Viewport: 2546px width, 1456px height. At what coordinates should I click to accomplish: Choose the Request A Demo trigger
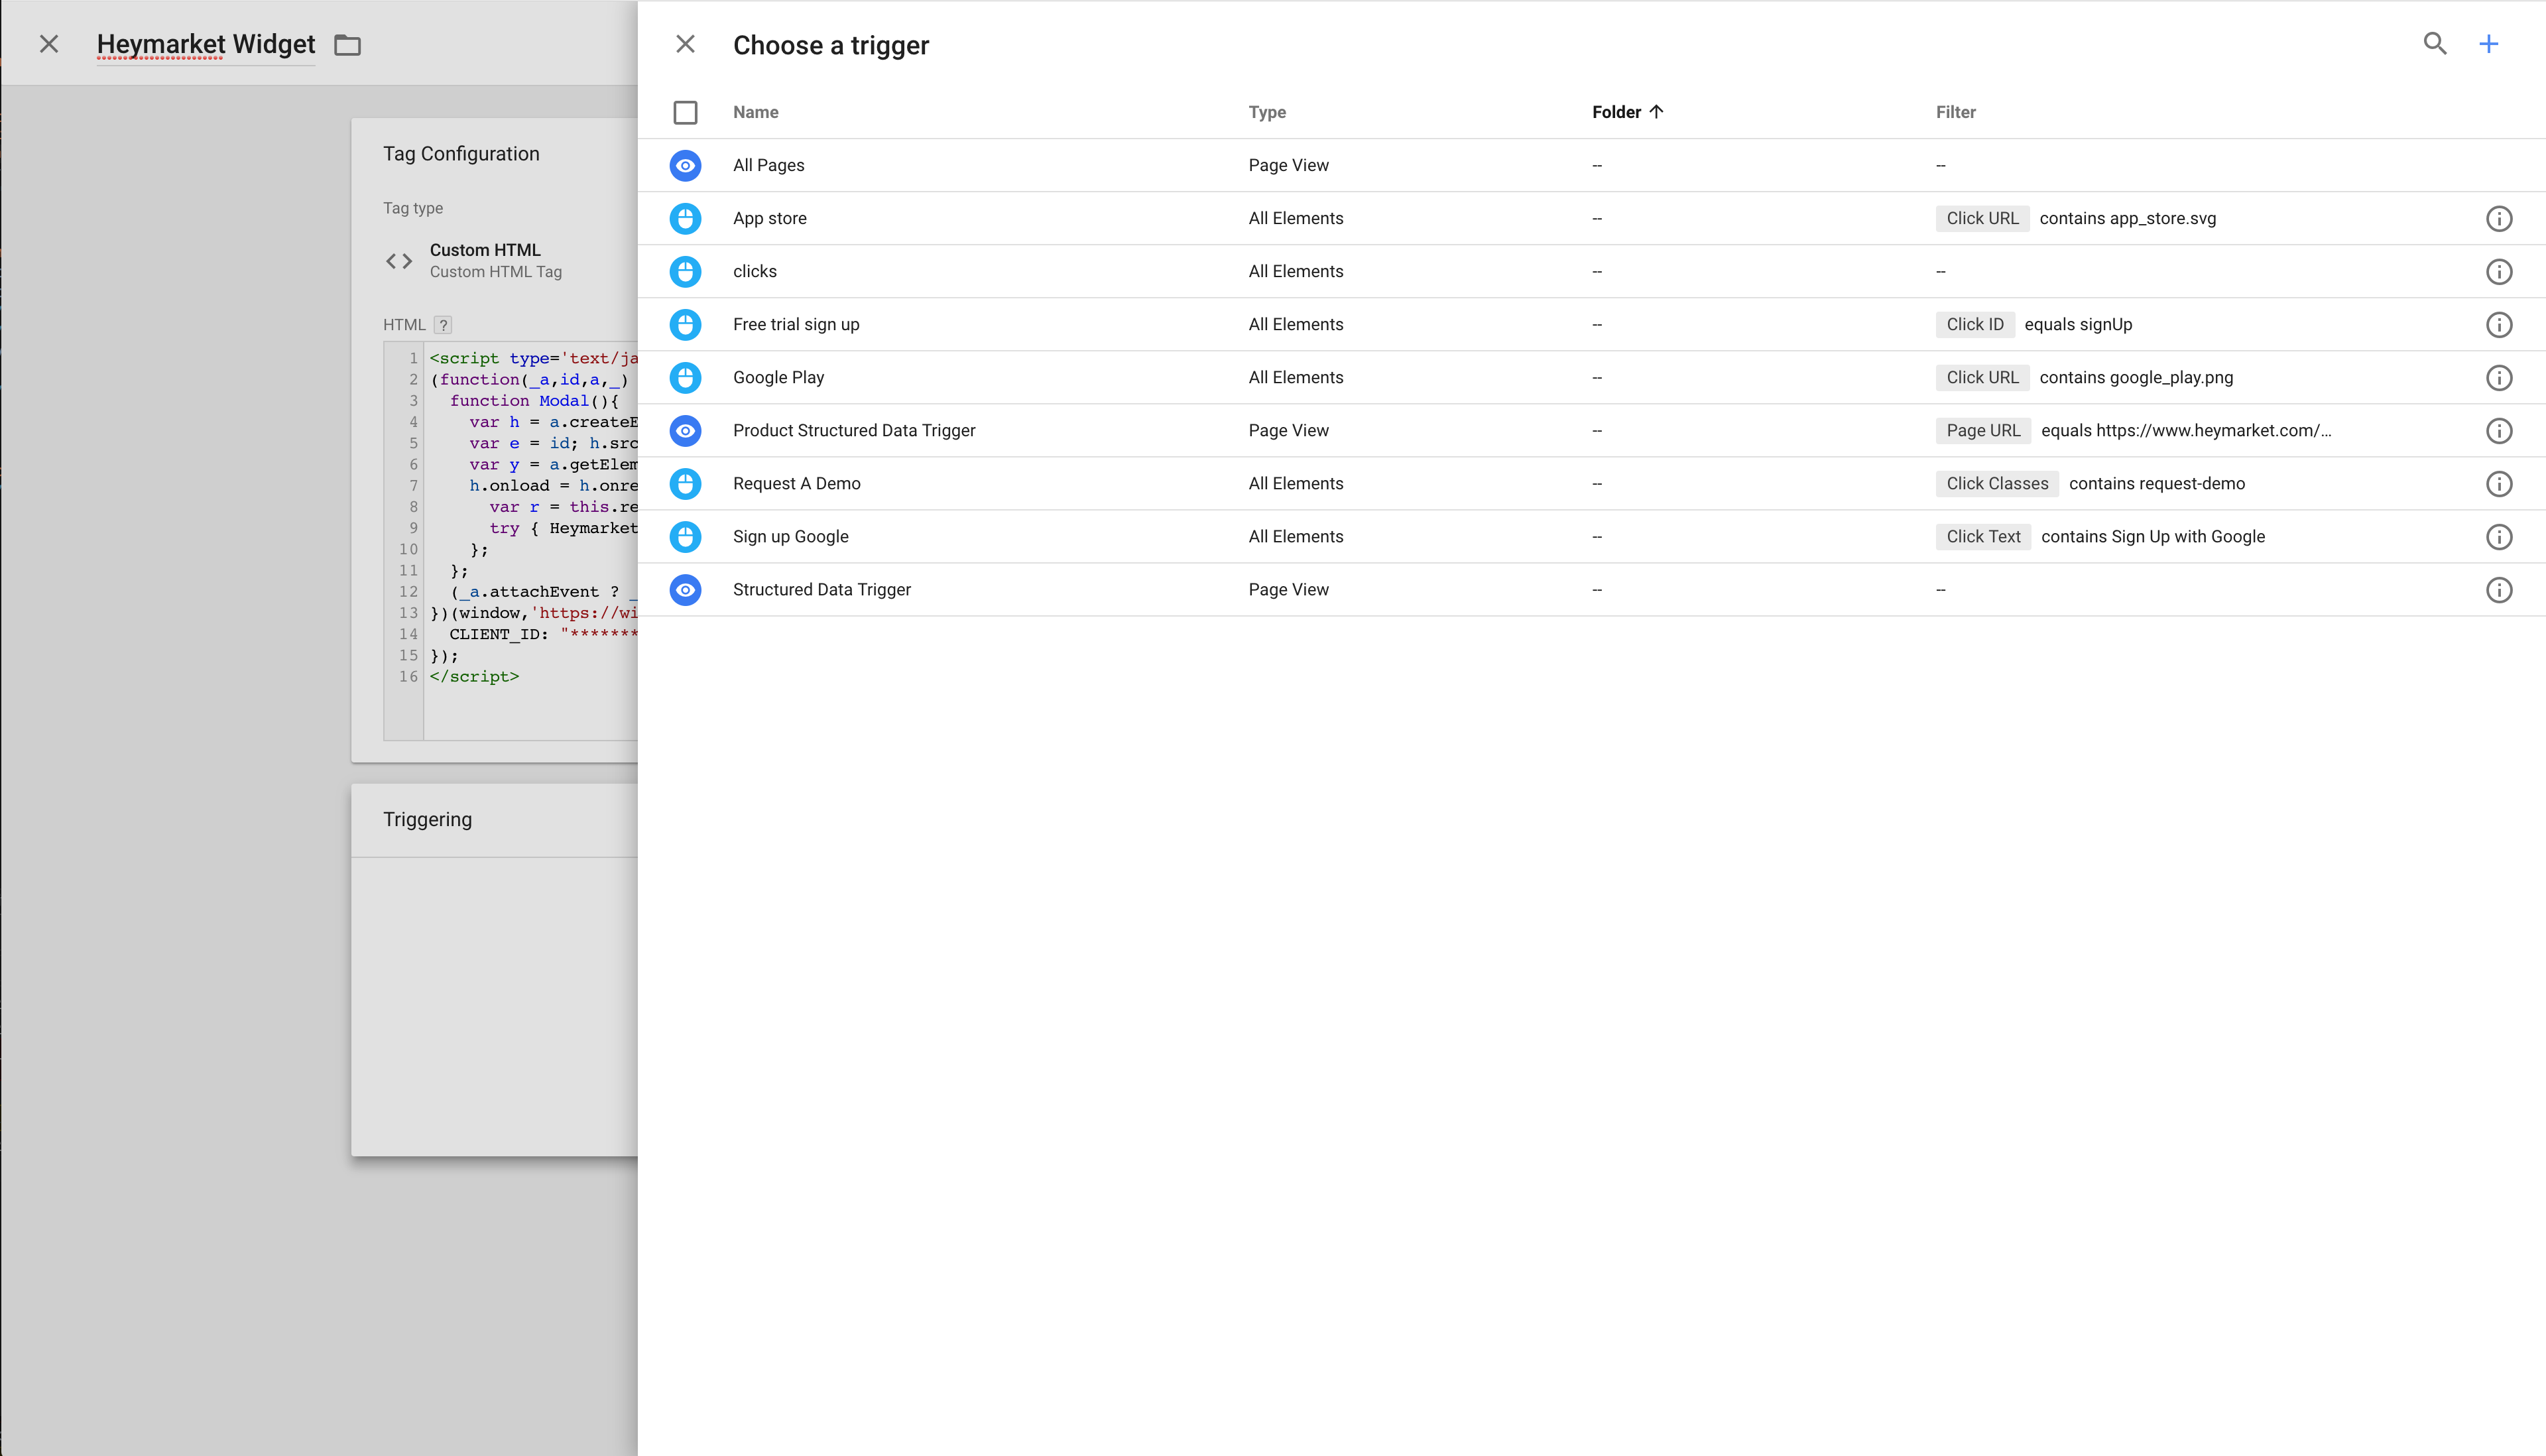pyautogui.click(x=796, y=483)
